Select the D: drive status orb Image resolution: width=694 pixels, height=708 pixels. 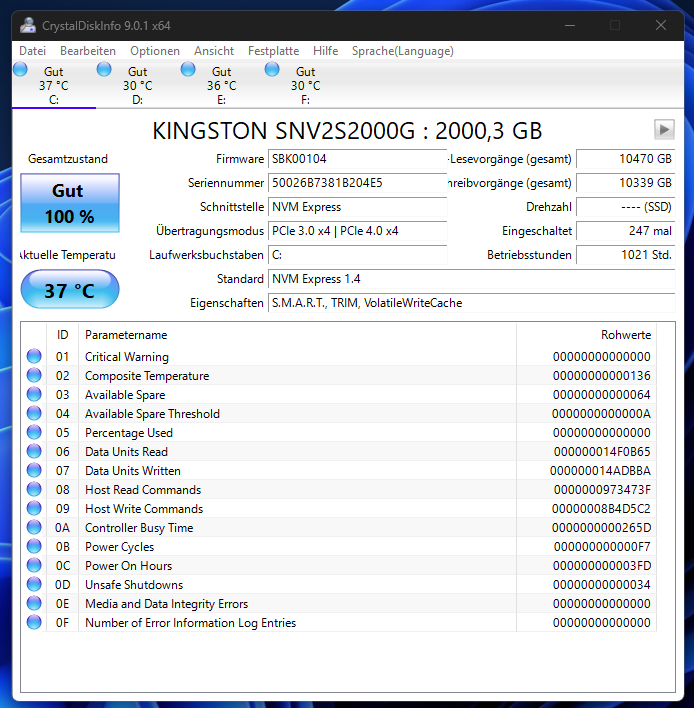pos(104,70)
